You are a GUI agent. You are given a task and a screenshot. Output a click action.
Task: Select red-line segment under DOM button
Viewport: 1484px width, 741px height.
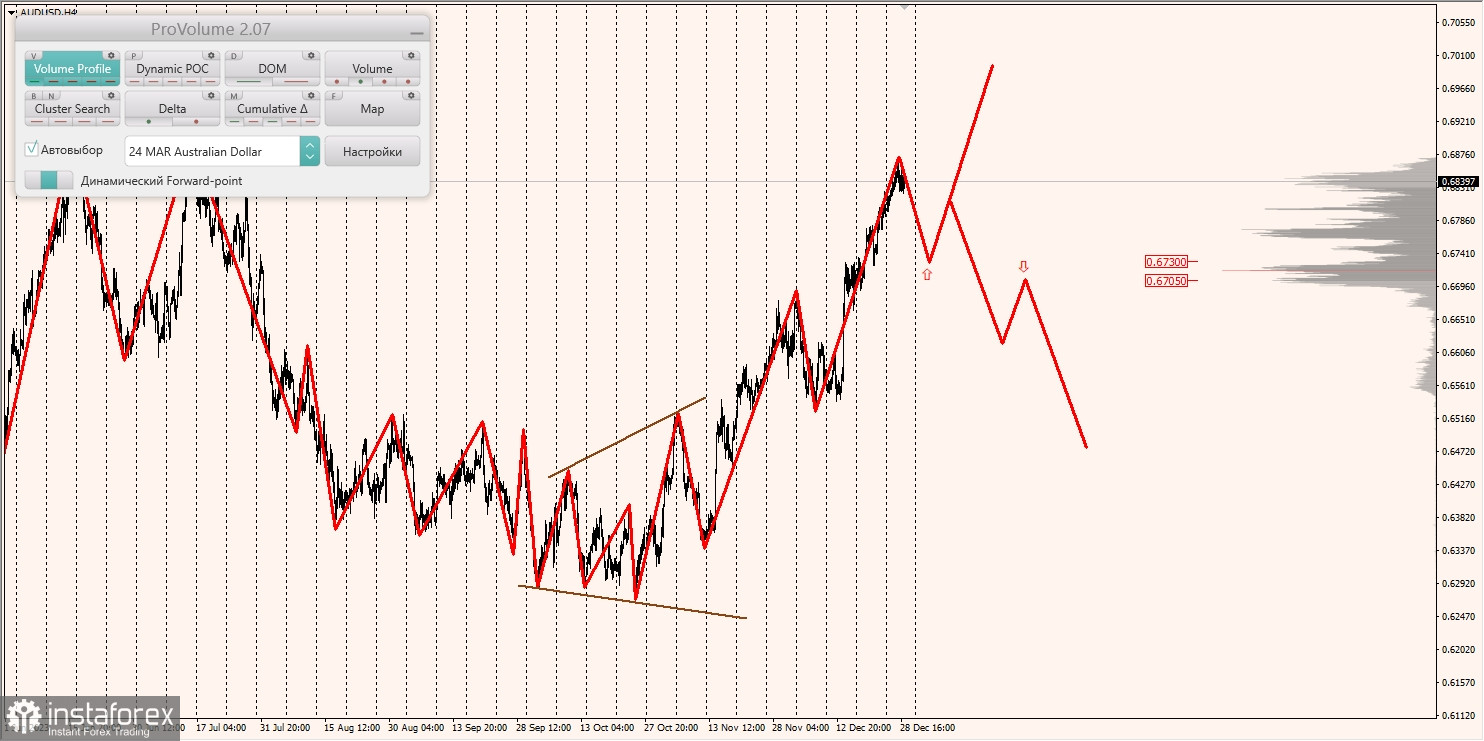[x=296, y=81]
